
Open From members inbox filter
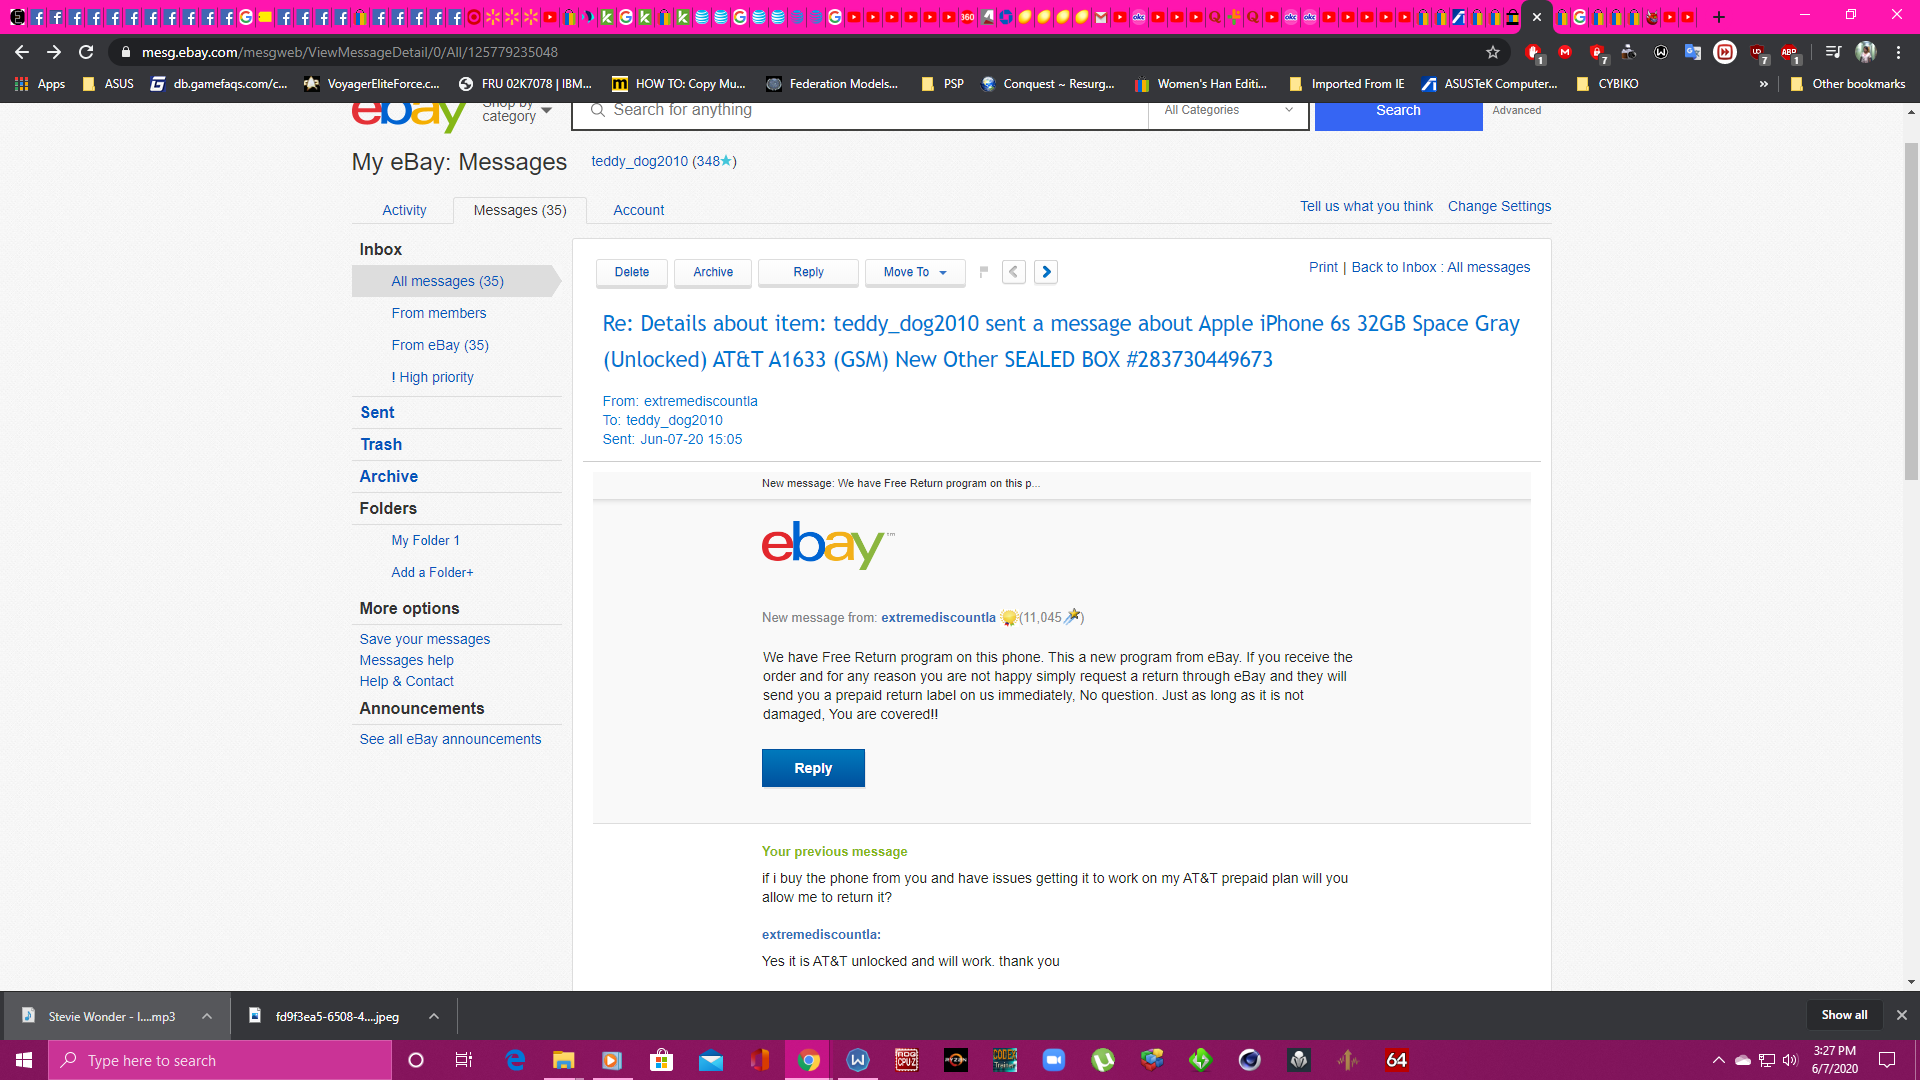click(x=439, y=313)
